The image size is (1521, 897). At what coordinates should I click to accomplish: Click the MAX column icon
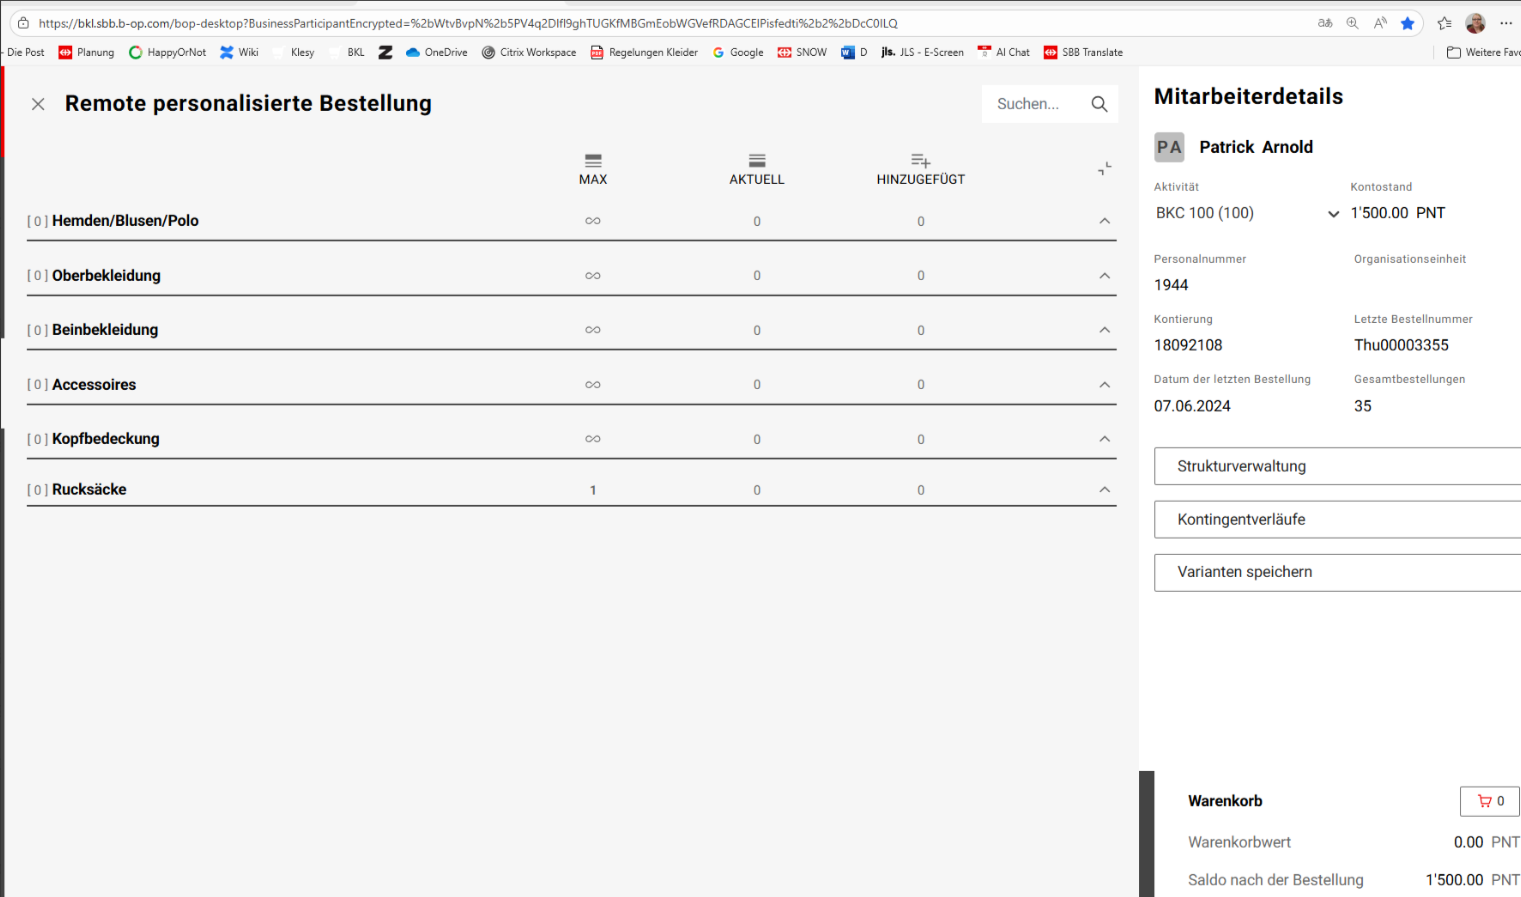click(x=593, y=160)
